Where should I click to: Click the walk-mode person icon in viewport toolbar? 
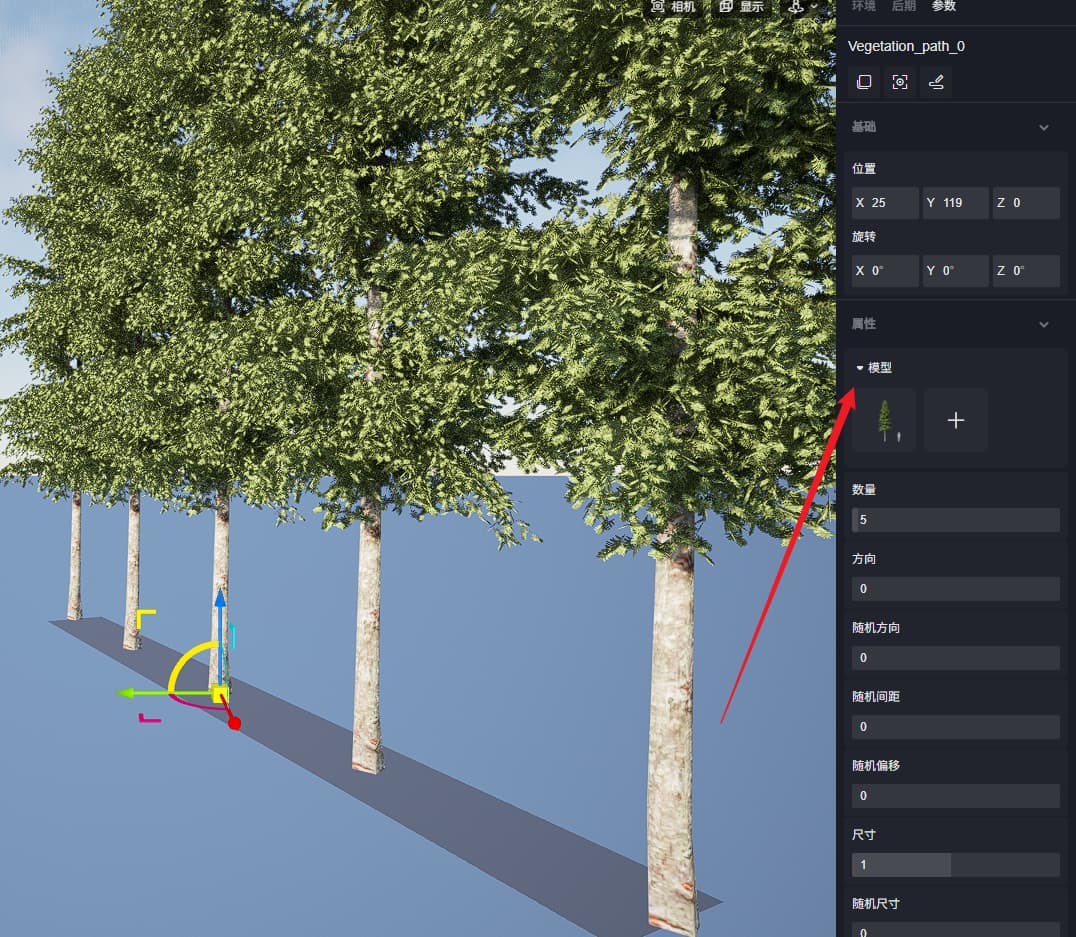coord(797,7)
